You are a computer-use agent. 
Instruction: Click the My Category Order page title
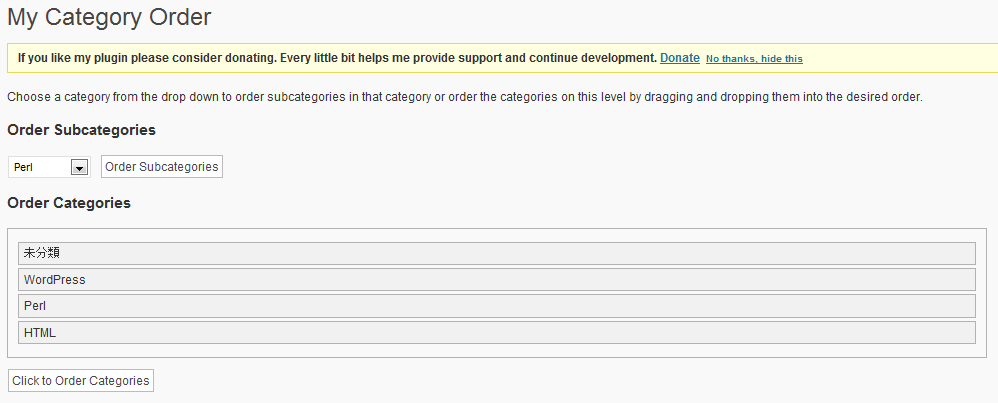109,17
